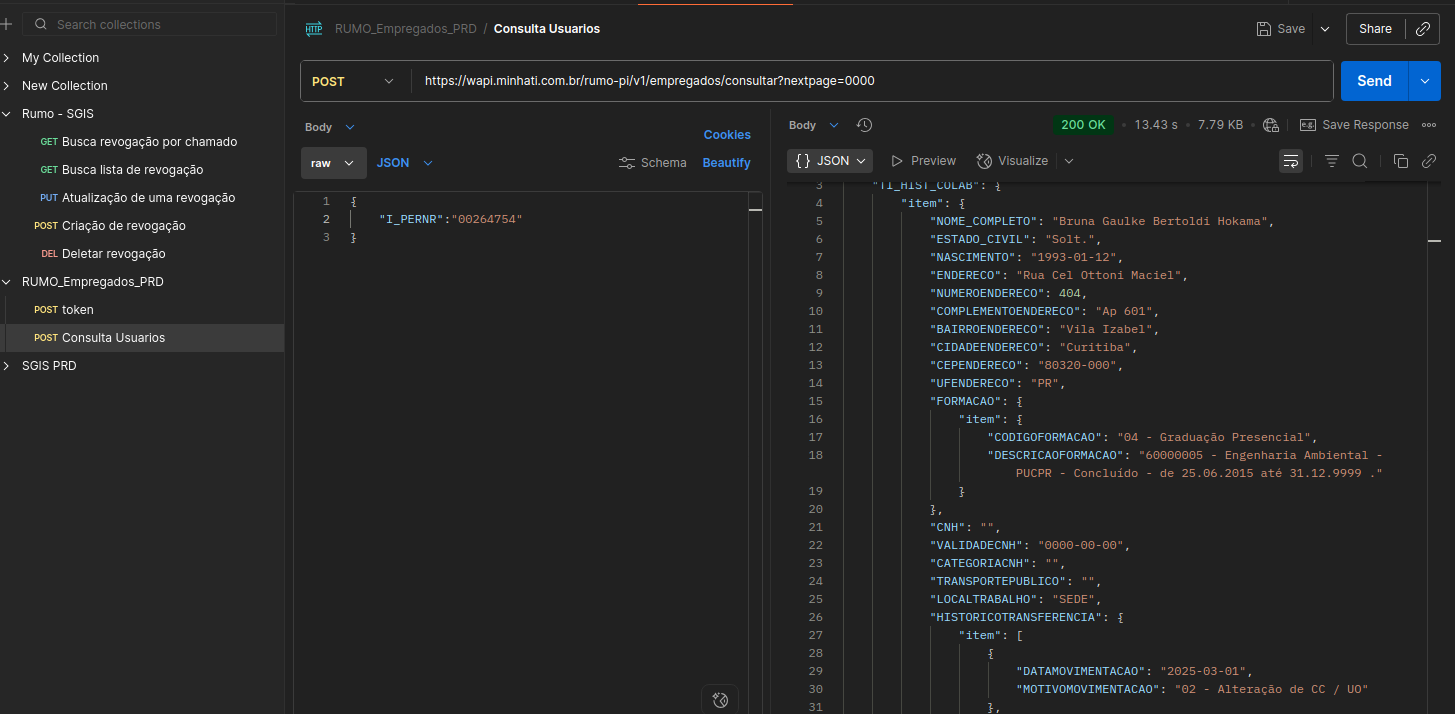Viewport: 1455px width, 714px height.
Task: Click the network globe lock icon
Action: pos(1271,125)
